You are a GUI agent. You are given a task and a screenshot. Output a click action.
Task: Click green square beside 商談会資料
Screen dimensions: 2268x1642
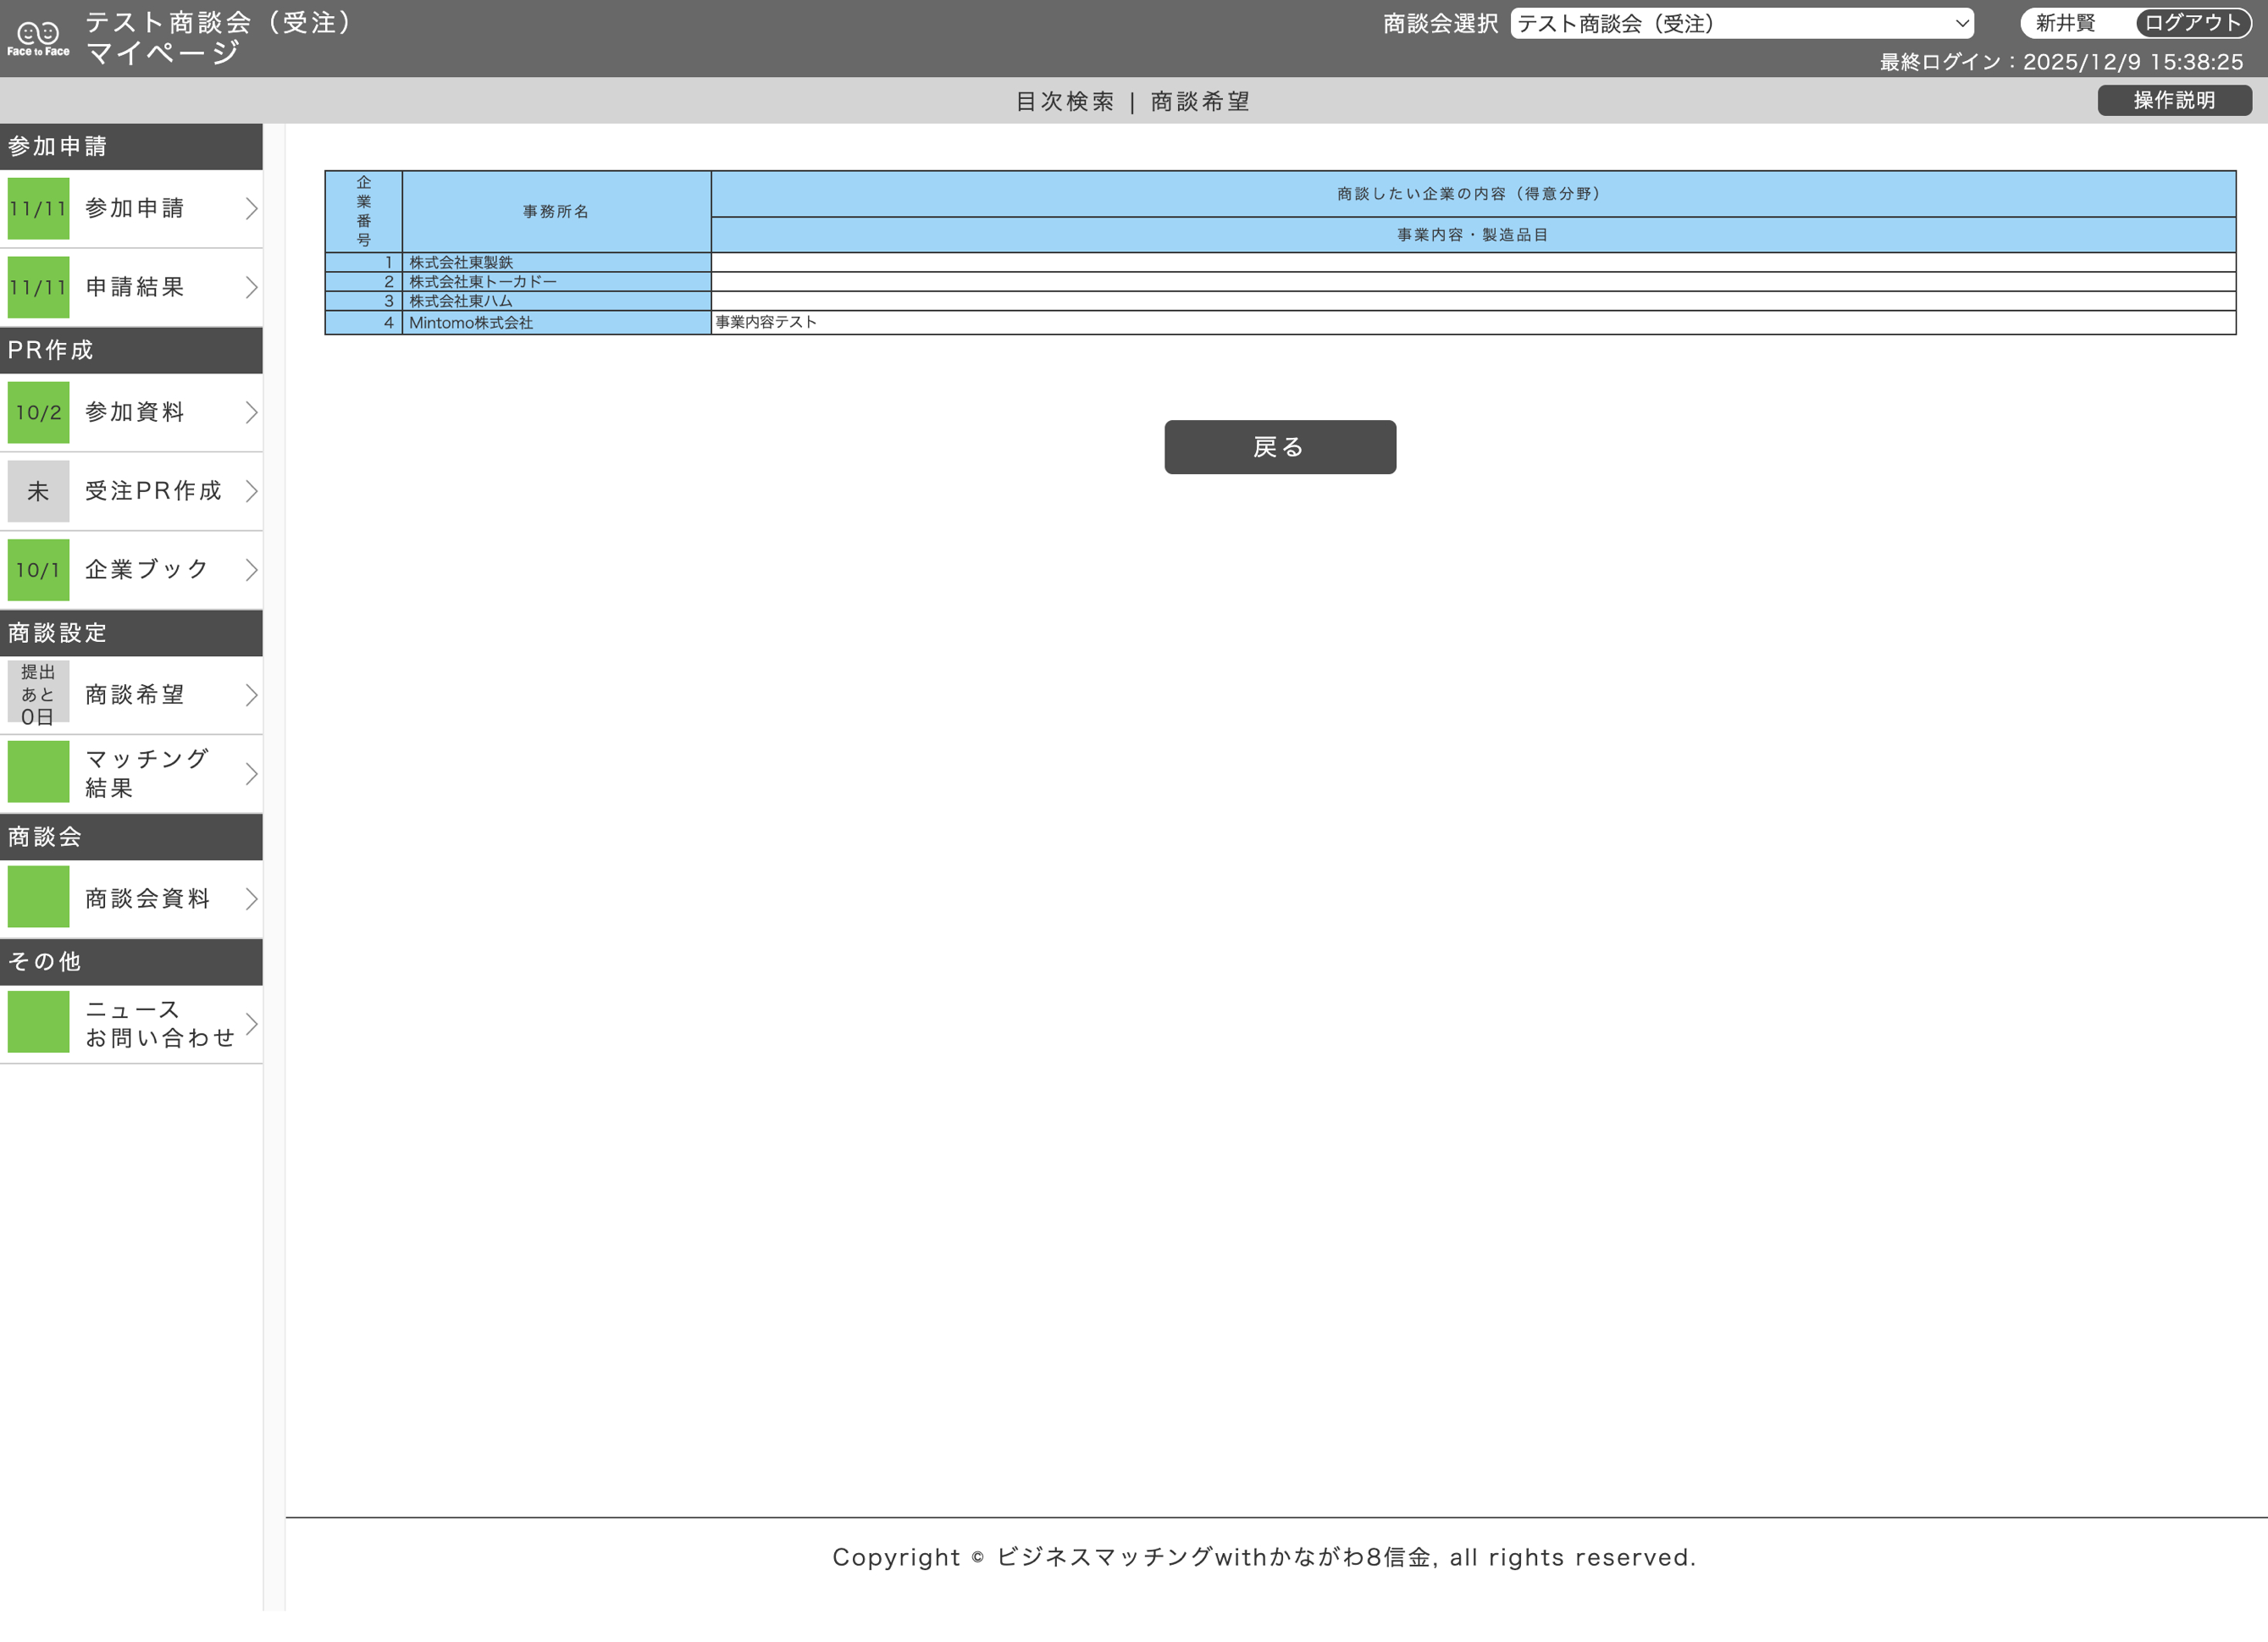[x=38, y=897]
